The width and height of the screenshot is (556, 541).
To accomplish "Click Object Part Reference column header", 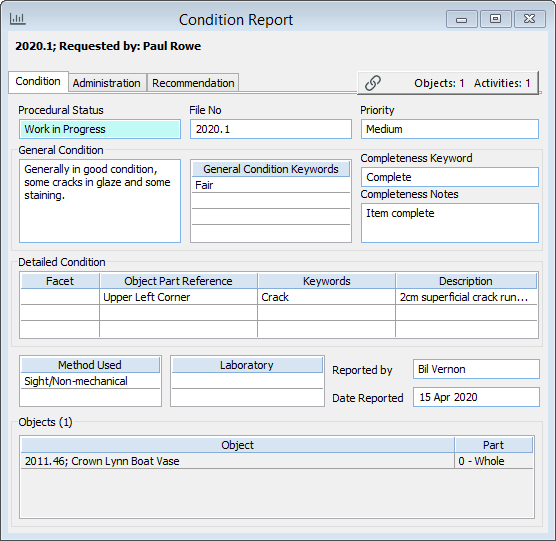I will [x=178, y=281].
